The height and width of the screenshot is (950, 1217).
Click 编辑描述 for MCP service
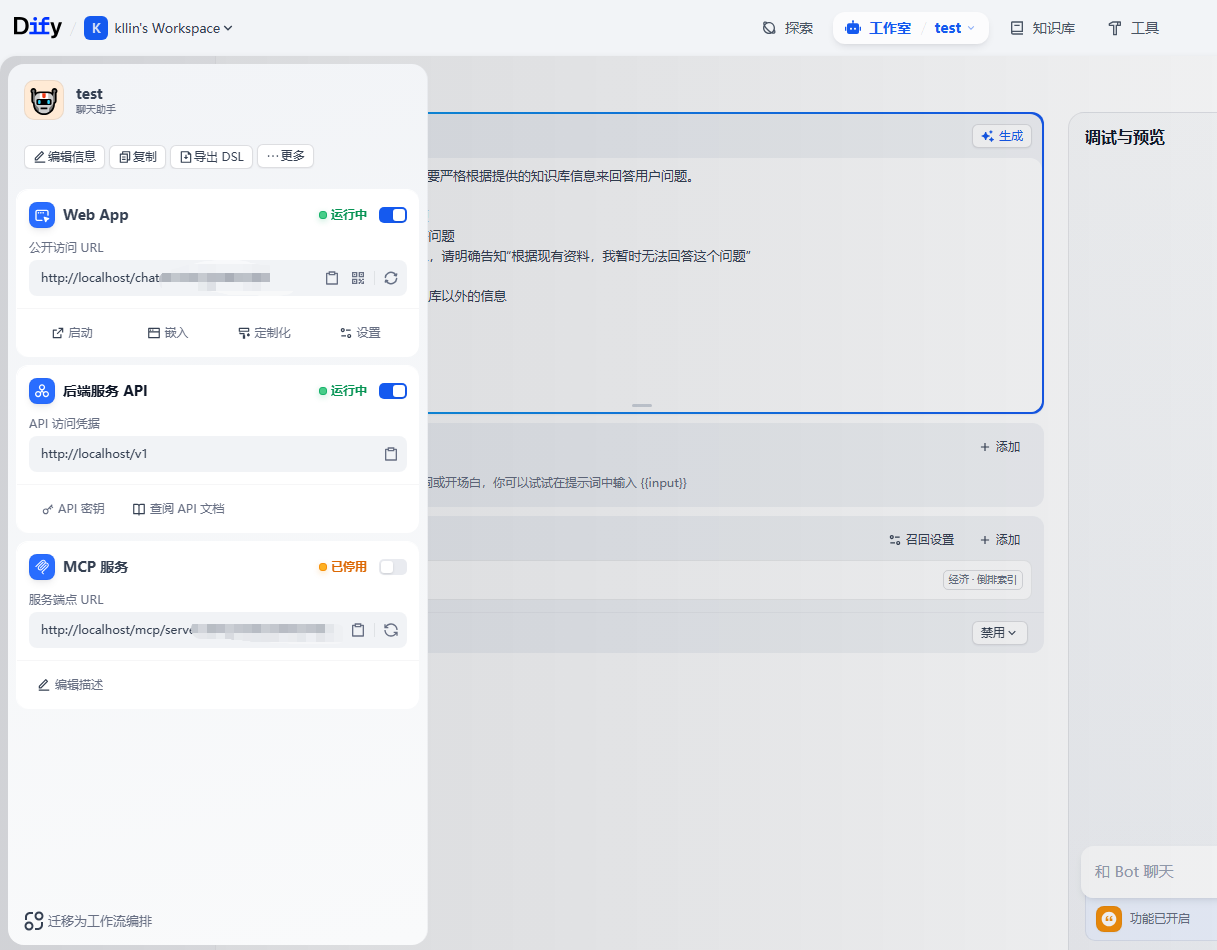[x=70, y=685]
